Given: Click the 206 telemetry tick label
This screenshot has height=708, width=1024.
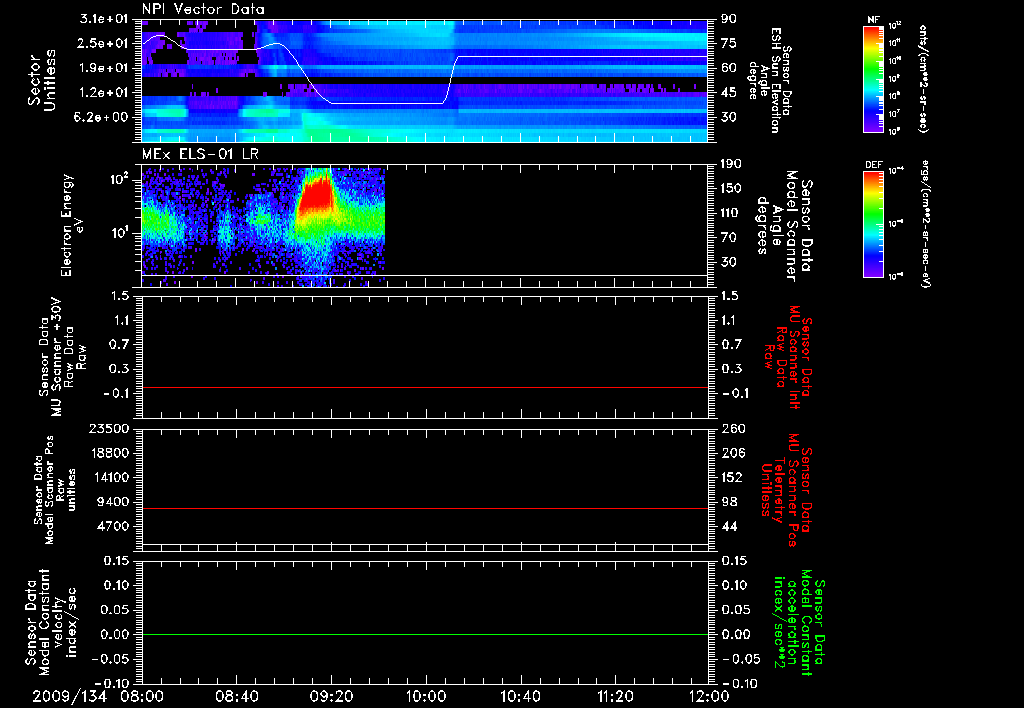Looking at the screenshot, I should pyautogui.click(x=731, y=453).
